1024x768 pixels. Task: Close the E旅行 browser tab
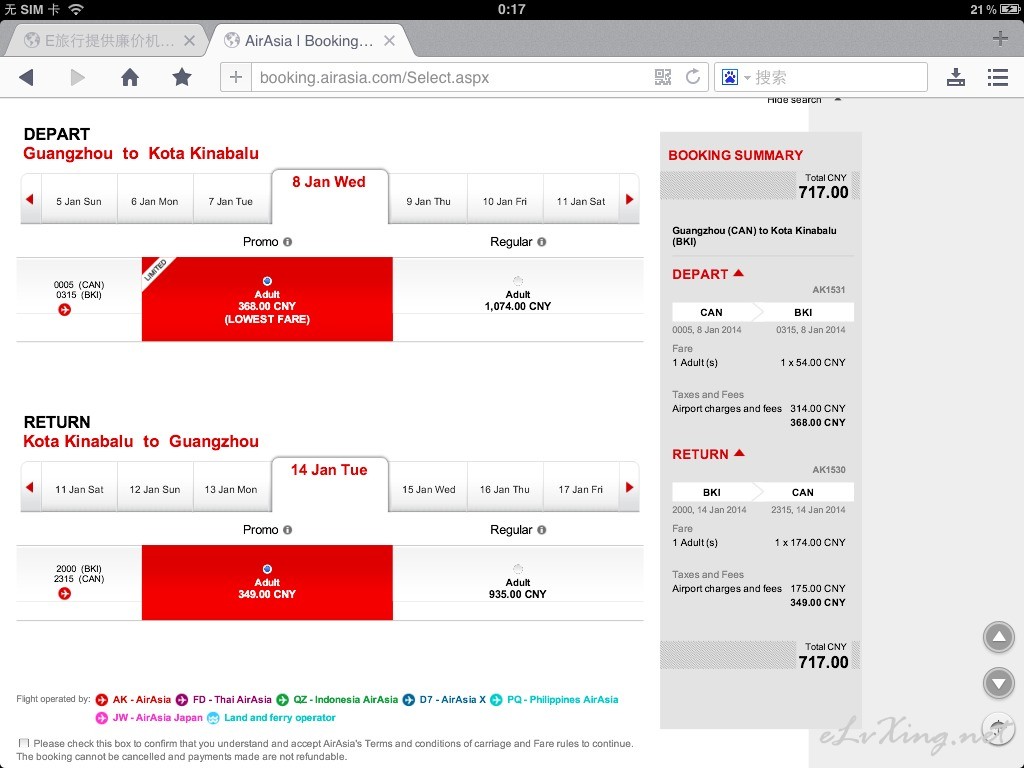[189, 41]
